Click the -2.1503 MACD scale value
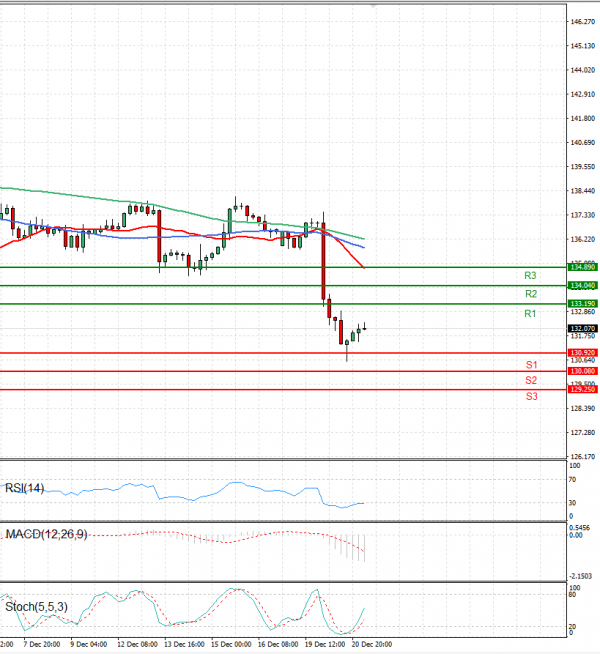This screenshot has width=600, height=654. (581, 576)
